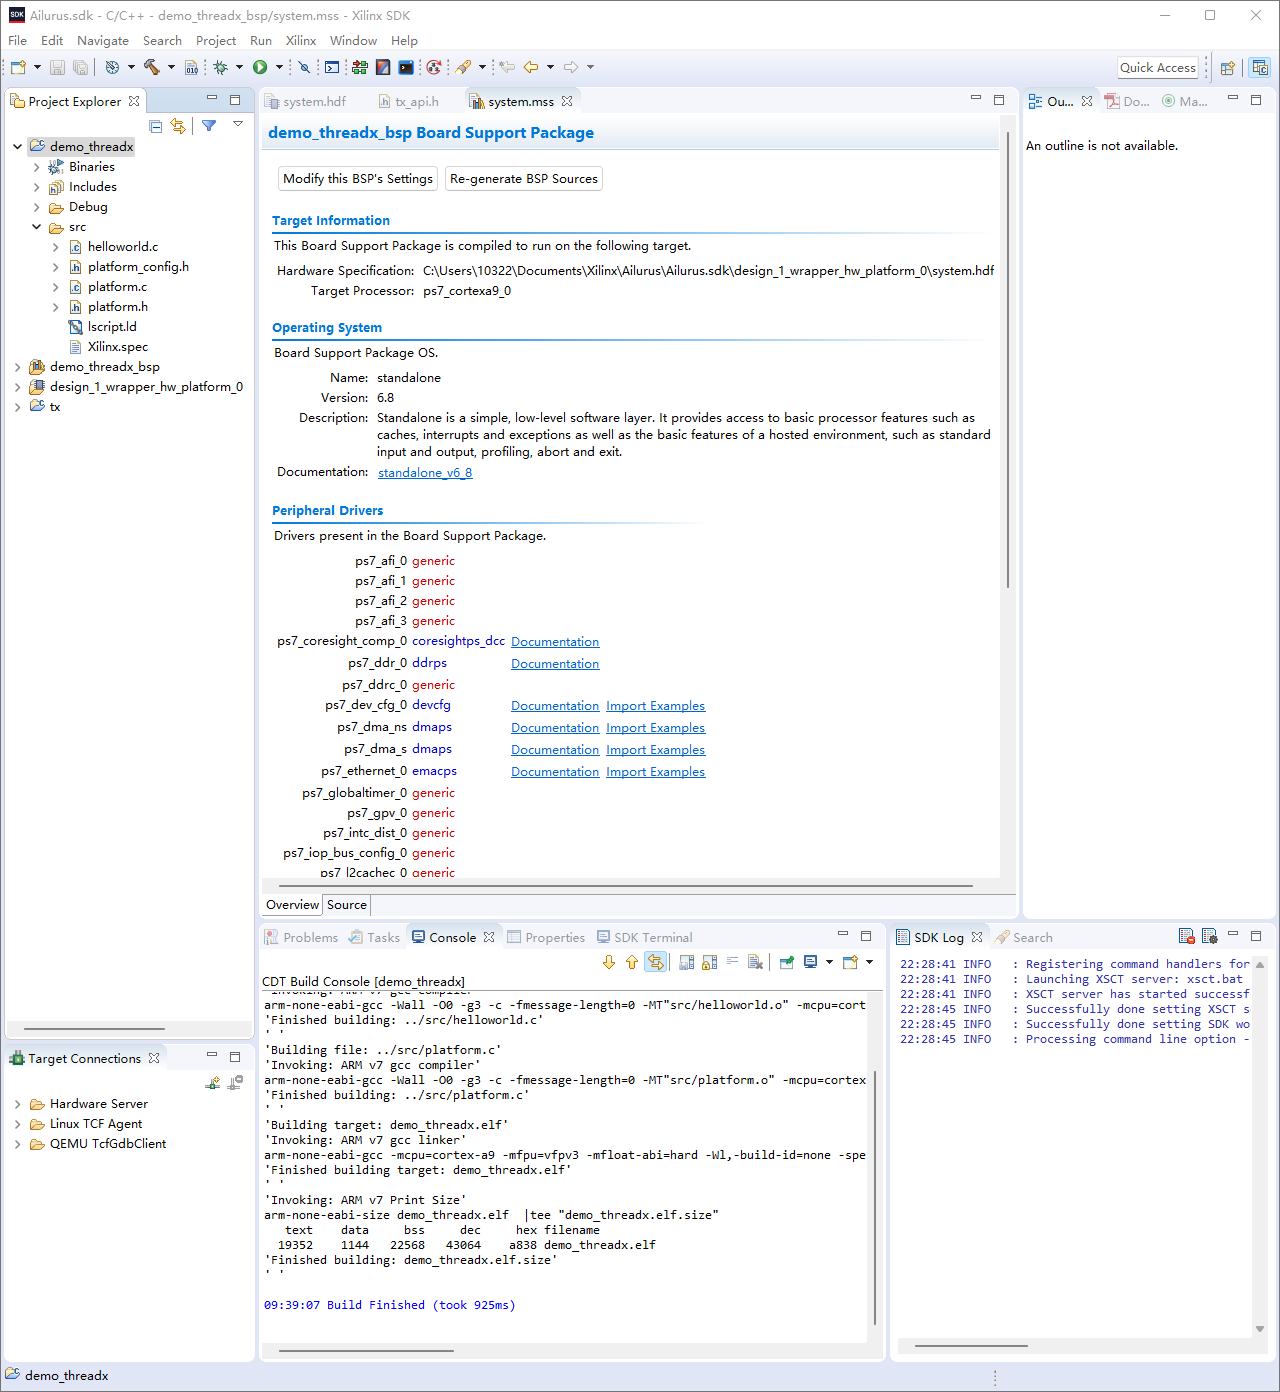The height and width of the screenshot is (1392, 1280).
Task: Toggle Link with Editor in Project Explorer
Action: click(x=178, y=126)
